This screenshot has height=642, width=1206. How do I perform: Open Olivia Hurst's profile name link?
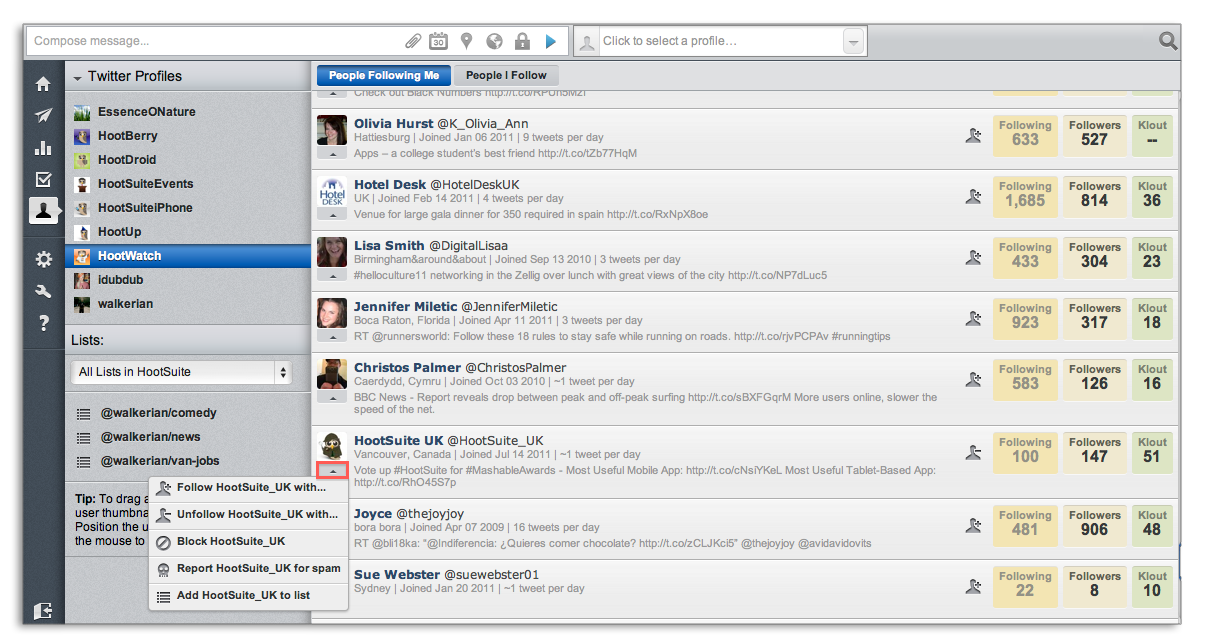click(x=393, y=124)
